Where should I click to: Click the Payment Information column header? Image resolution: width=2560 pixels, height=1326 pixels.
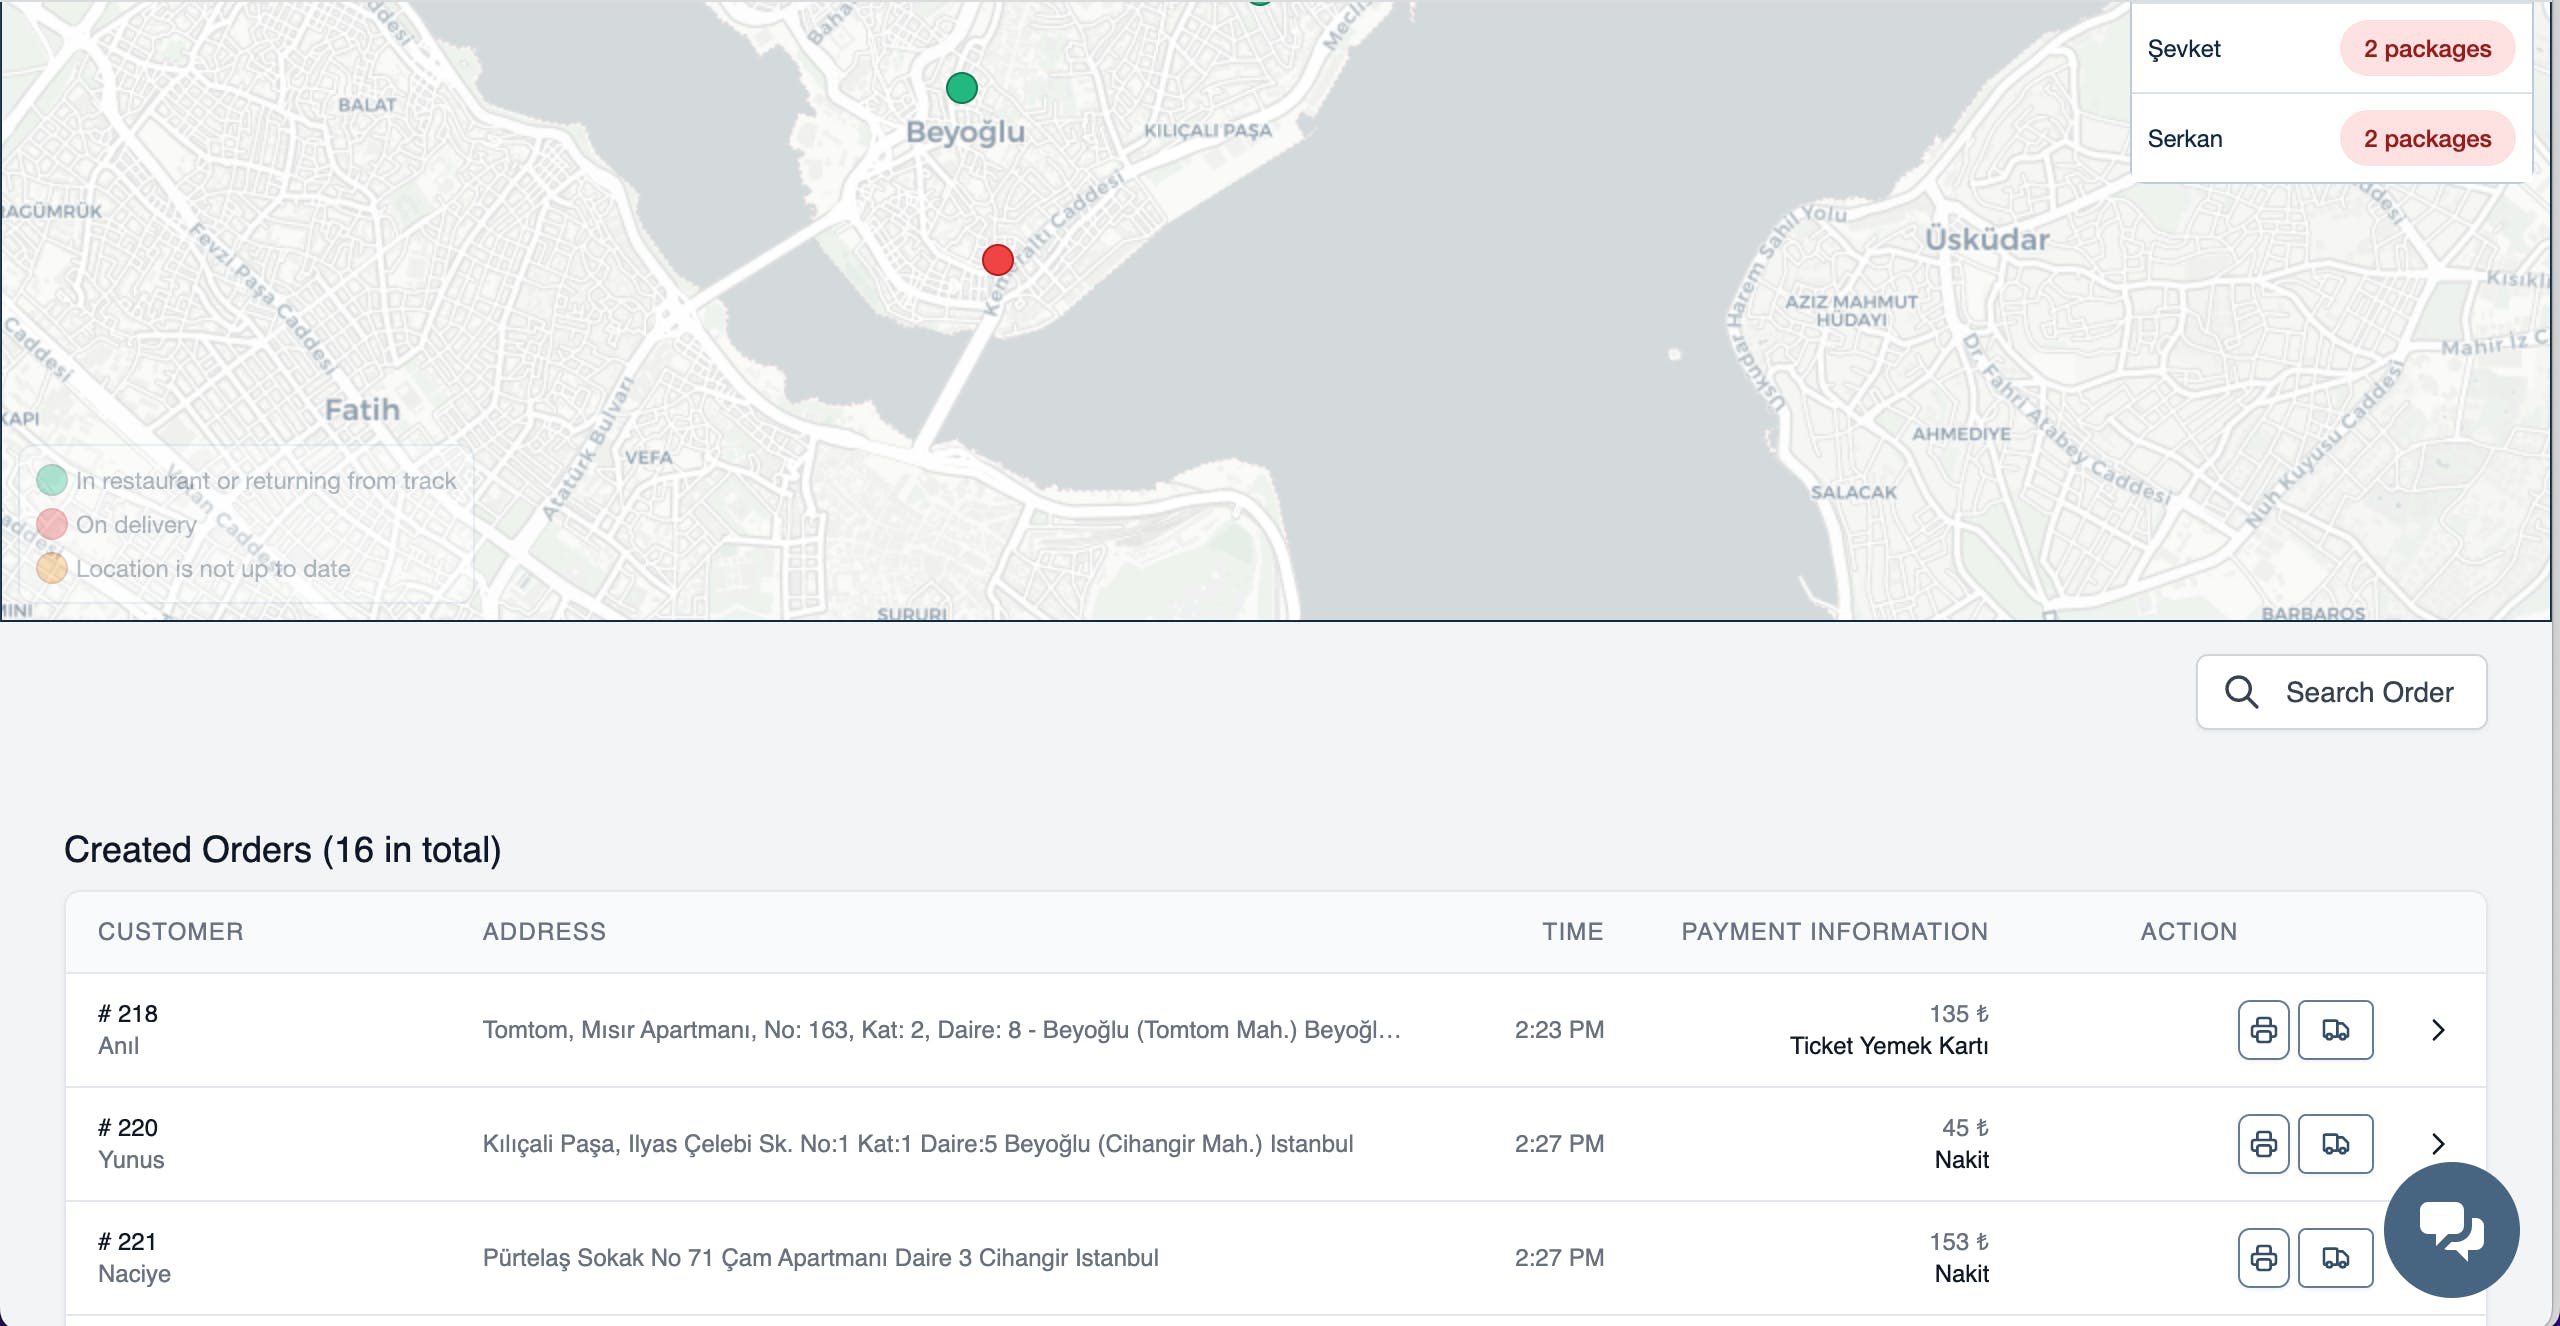[1834, 931]
